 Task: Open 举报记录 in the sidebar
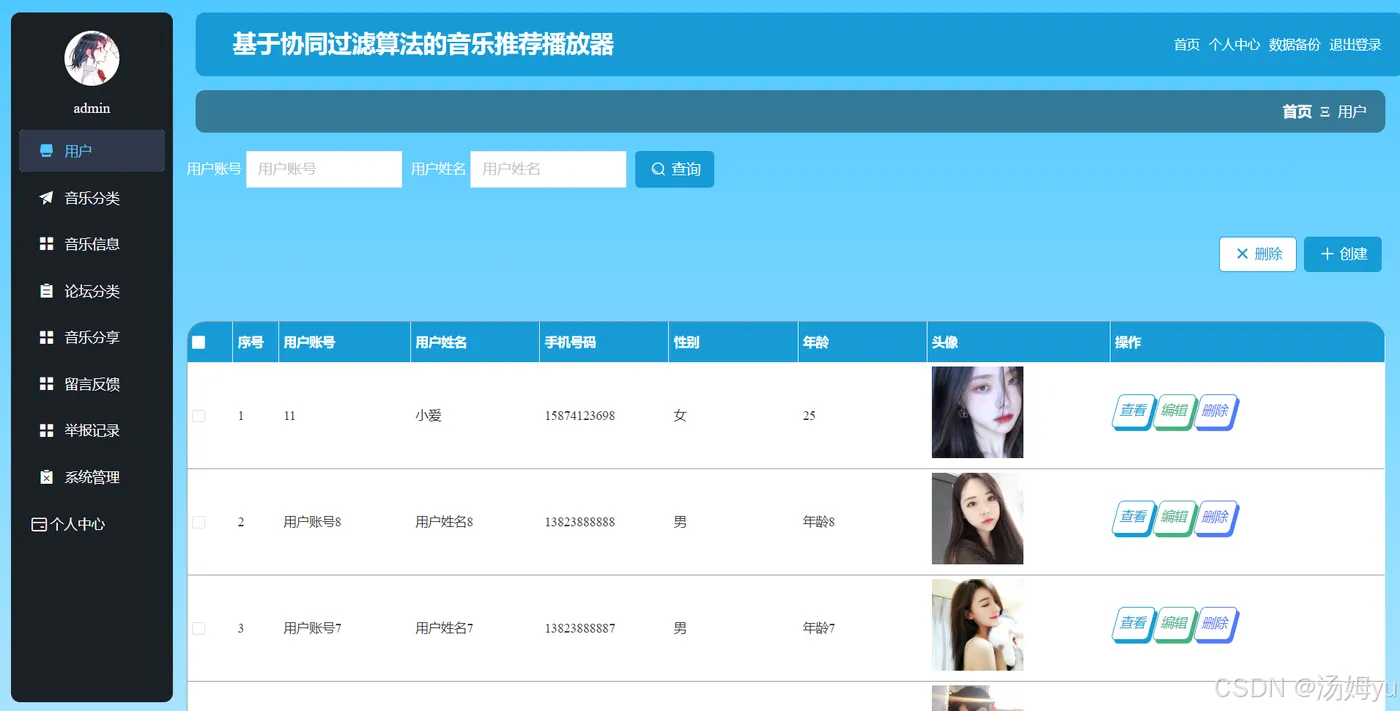tap(92, 430)
